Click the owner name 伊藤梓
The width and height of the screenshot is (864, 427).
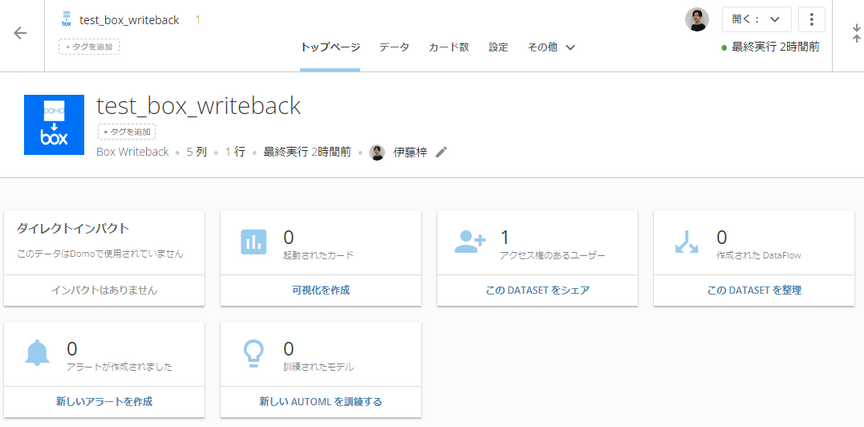pyautogui.click(x=409, y=153)
